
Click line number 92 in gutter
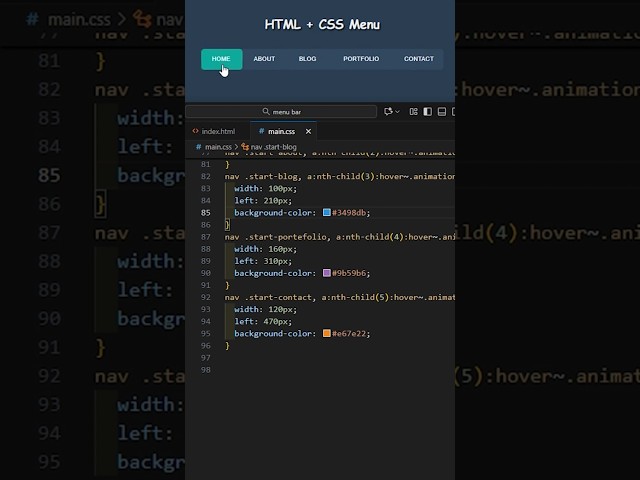(206, 297)
